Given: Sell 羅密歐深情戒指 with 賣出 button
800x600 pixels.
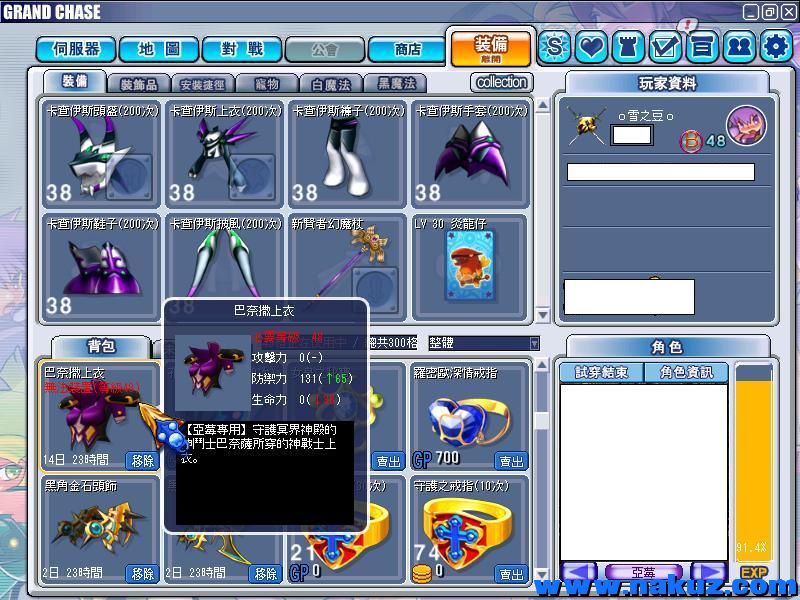Looking at the screenshot, I should (x=511, y=461).
